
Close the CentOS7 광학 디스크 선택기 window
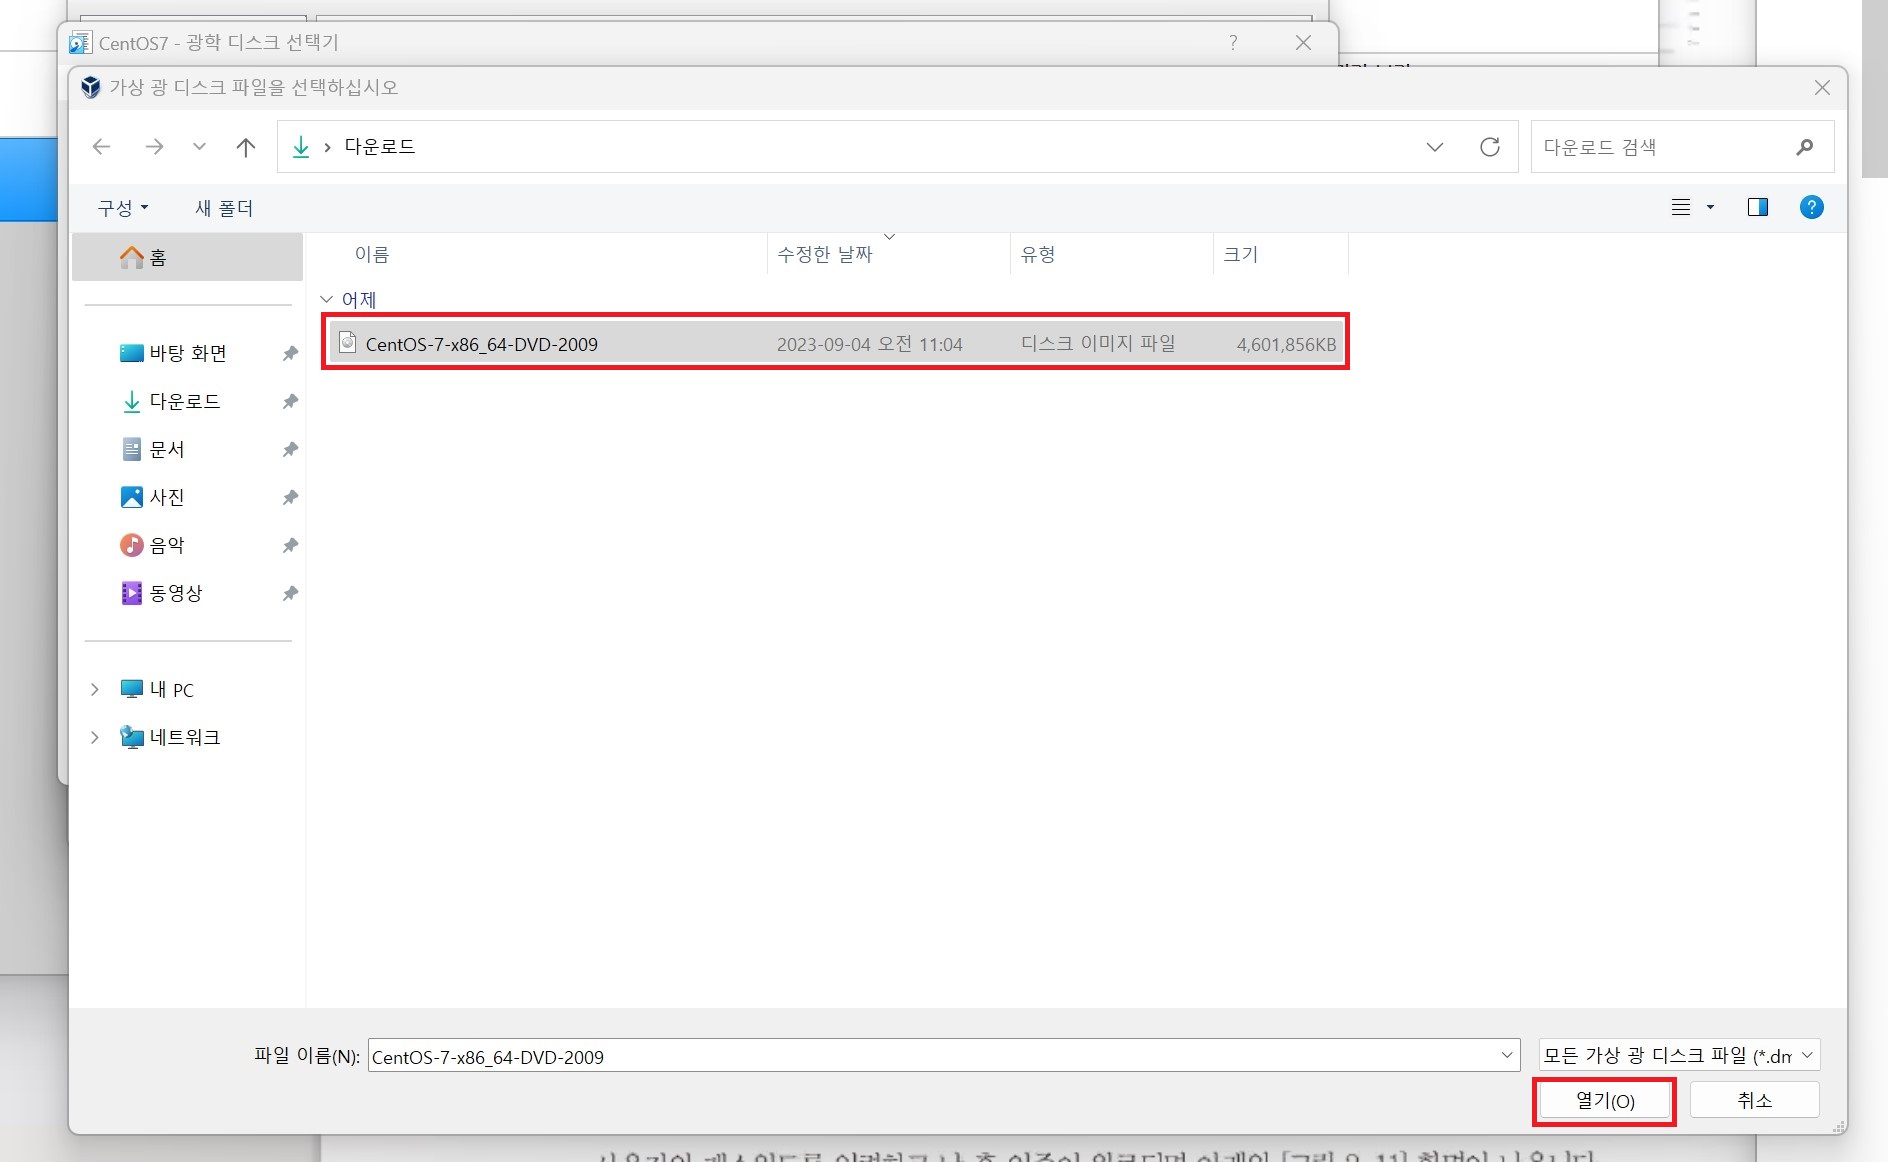(1303, 42)
